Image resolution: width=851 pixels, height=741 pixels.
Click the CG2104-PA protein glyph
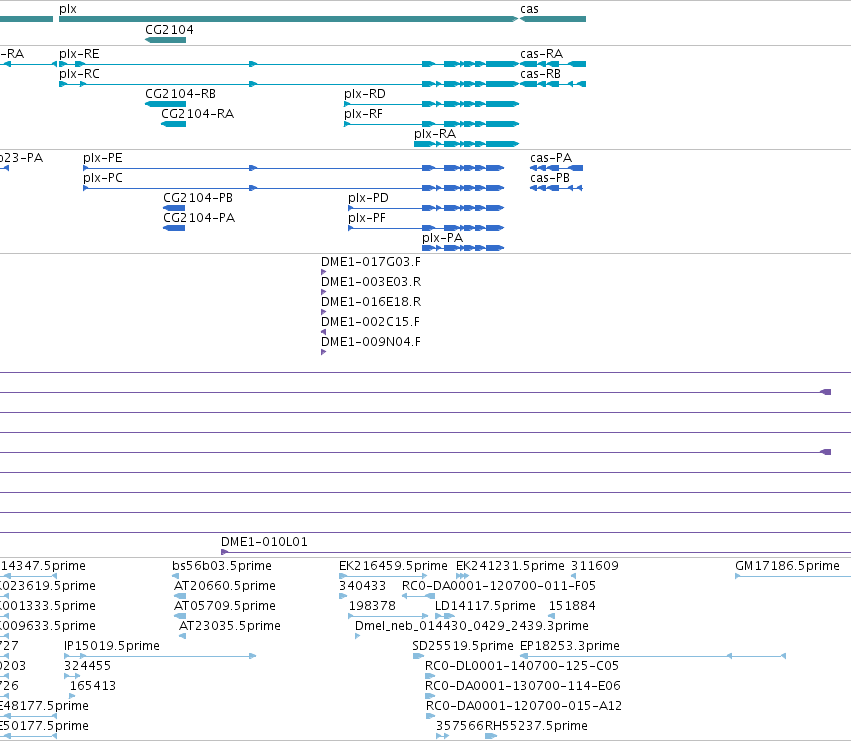tap(174, 228)
